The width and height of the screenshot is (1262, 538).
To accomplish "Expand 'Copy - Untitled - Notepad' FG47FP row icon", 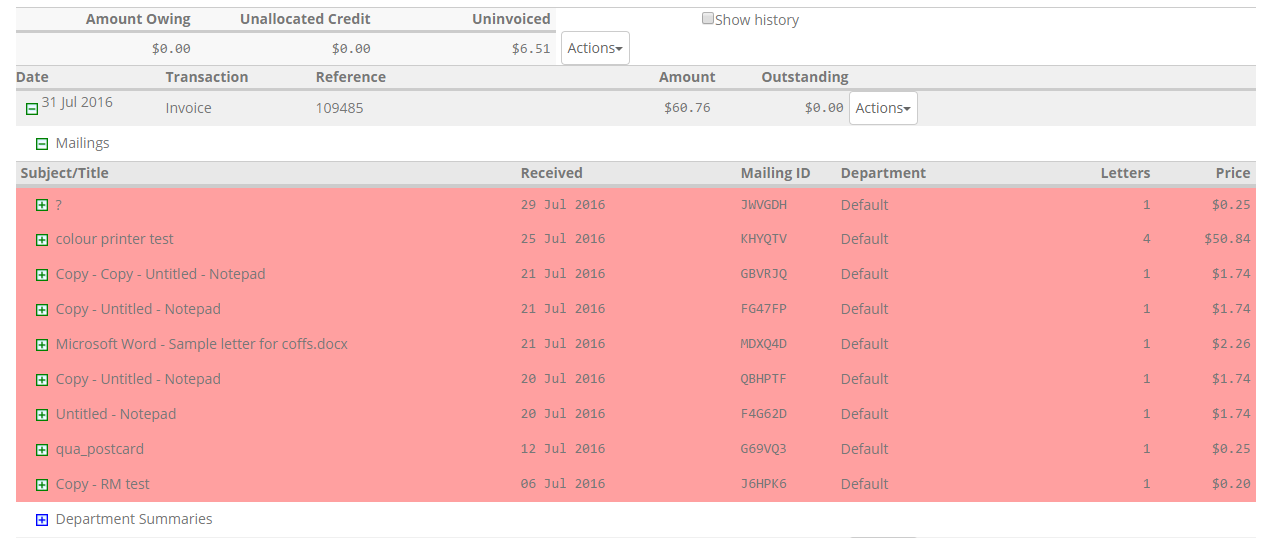I will point(42,310).
